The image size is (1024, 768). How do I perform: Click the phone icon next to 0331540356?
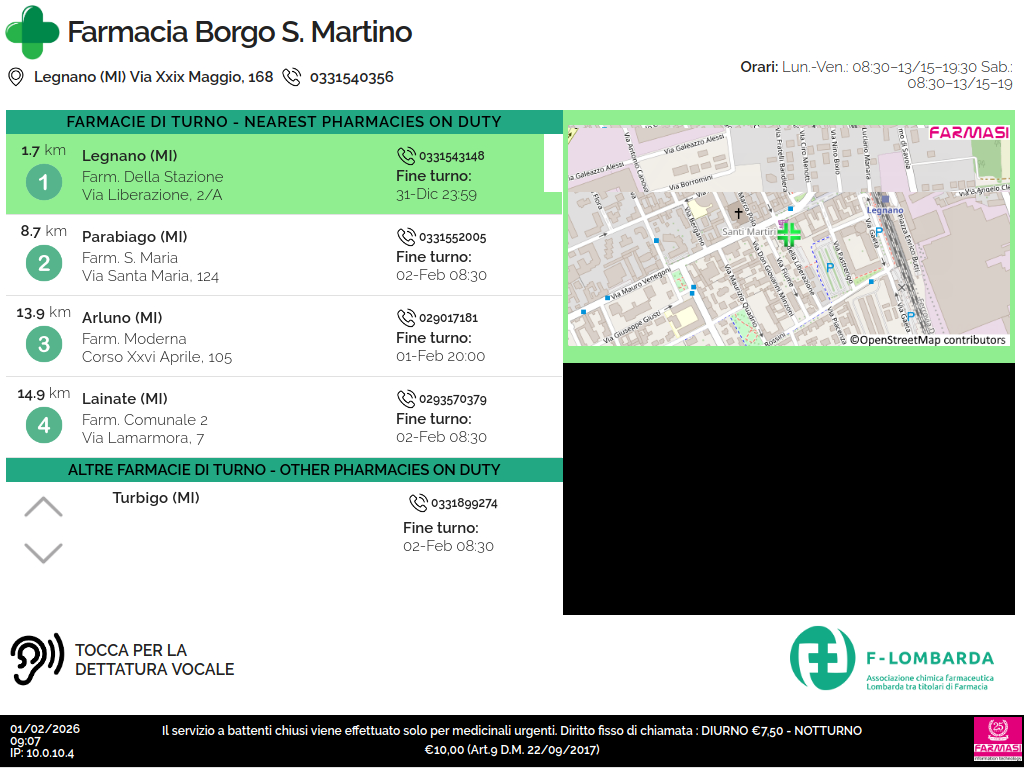[x=292, y=77]
